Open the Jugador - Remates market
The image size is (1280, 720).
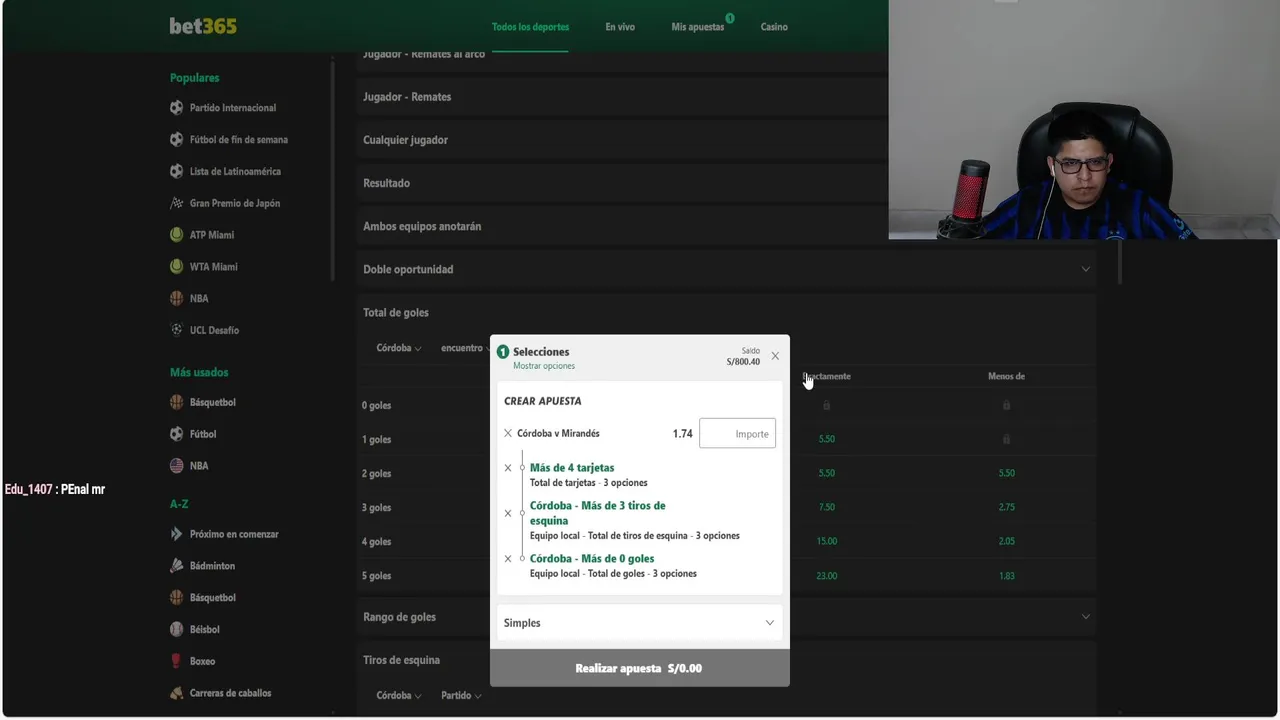407,97
